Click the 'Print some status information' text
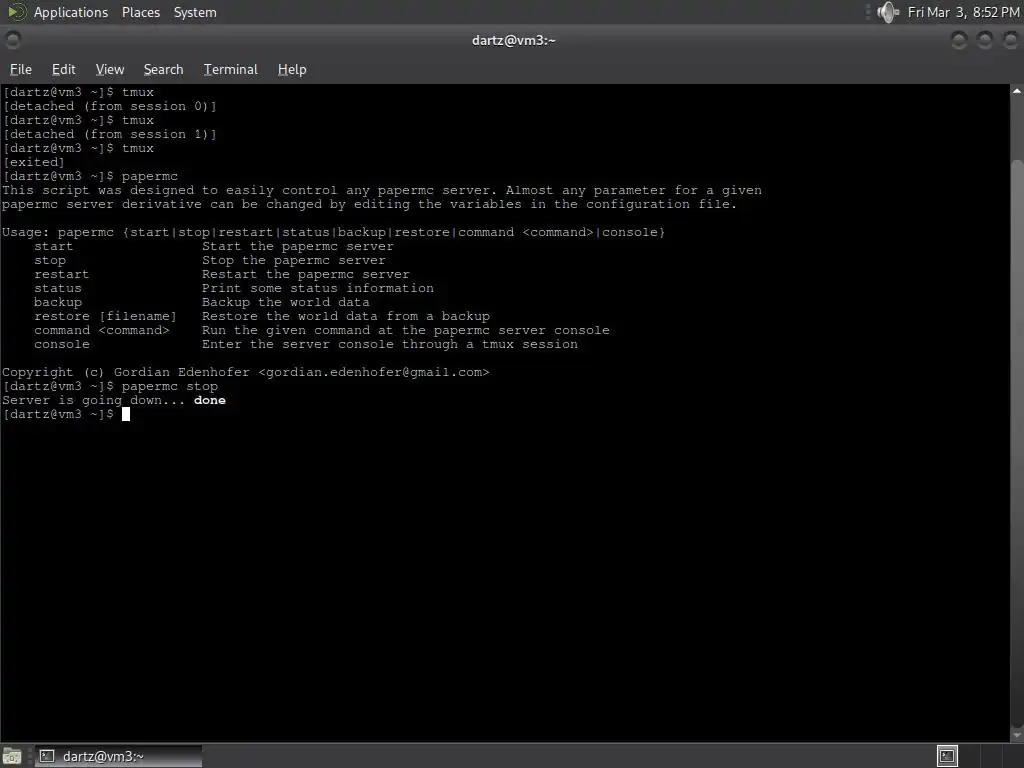The image size is (1024, 768). point(317,288)
